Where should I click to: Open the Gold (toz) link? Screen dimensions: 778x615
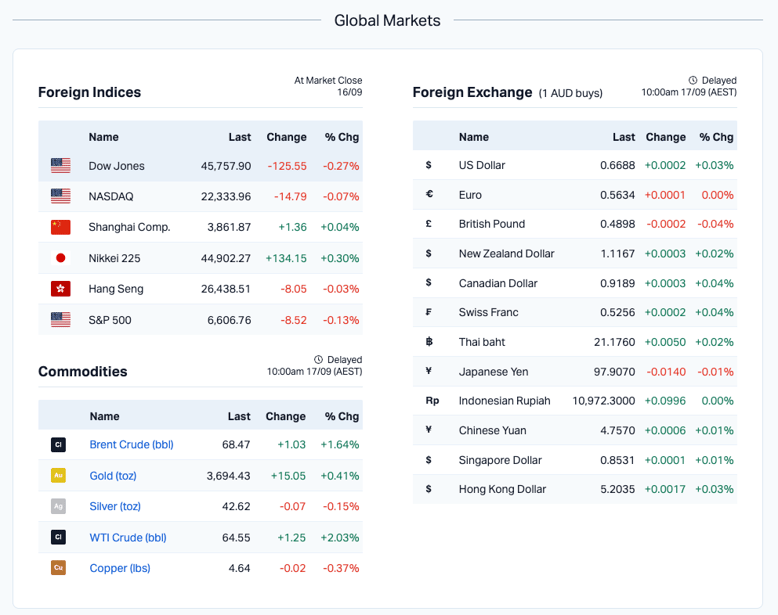point(113,476)
